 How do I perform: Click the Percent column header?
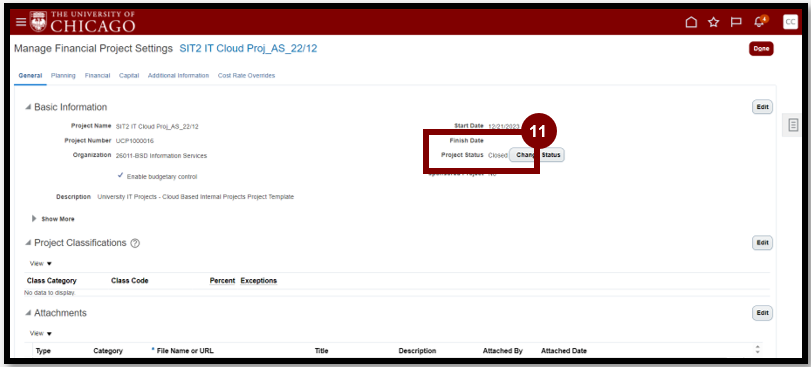[x=222, y=281]
